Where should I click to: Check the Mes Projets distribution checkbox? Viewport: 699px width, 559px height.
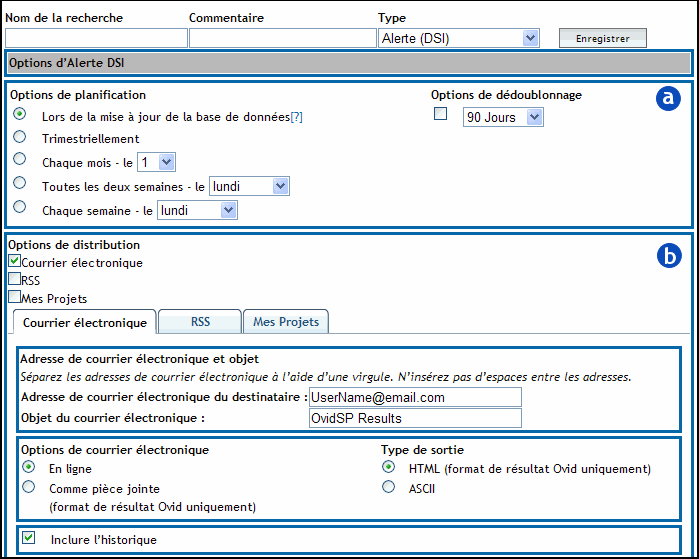coord(14,296)
